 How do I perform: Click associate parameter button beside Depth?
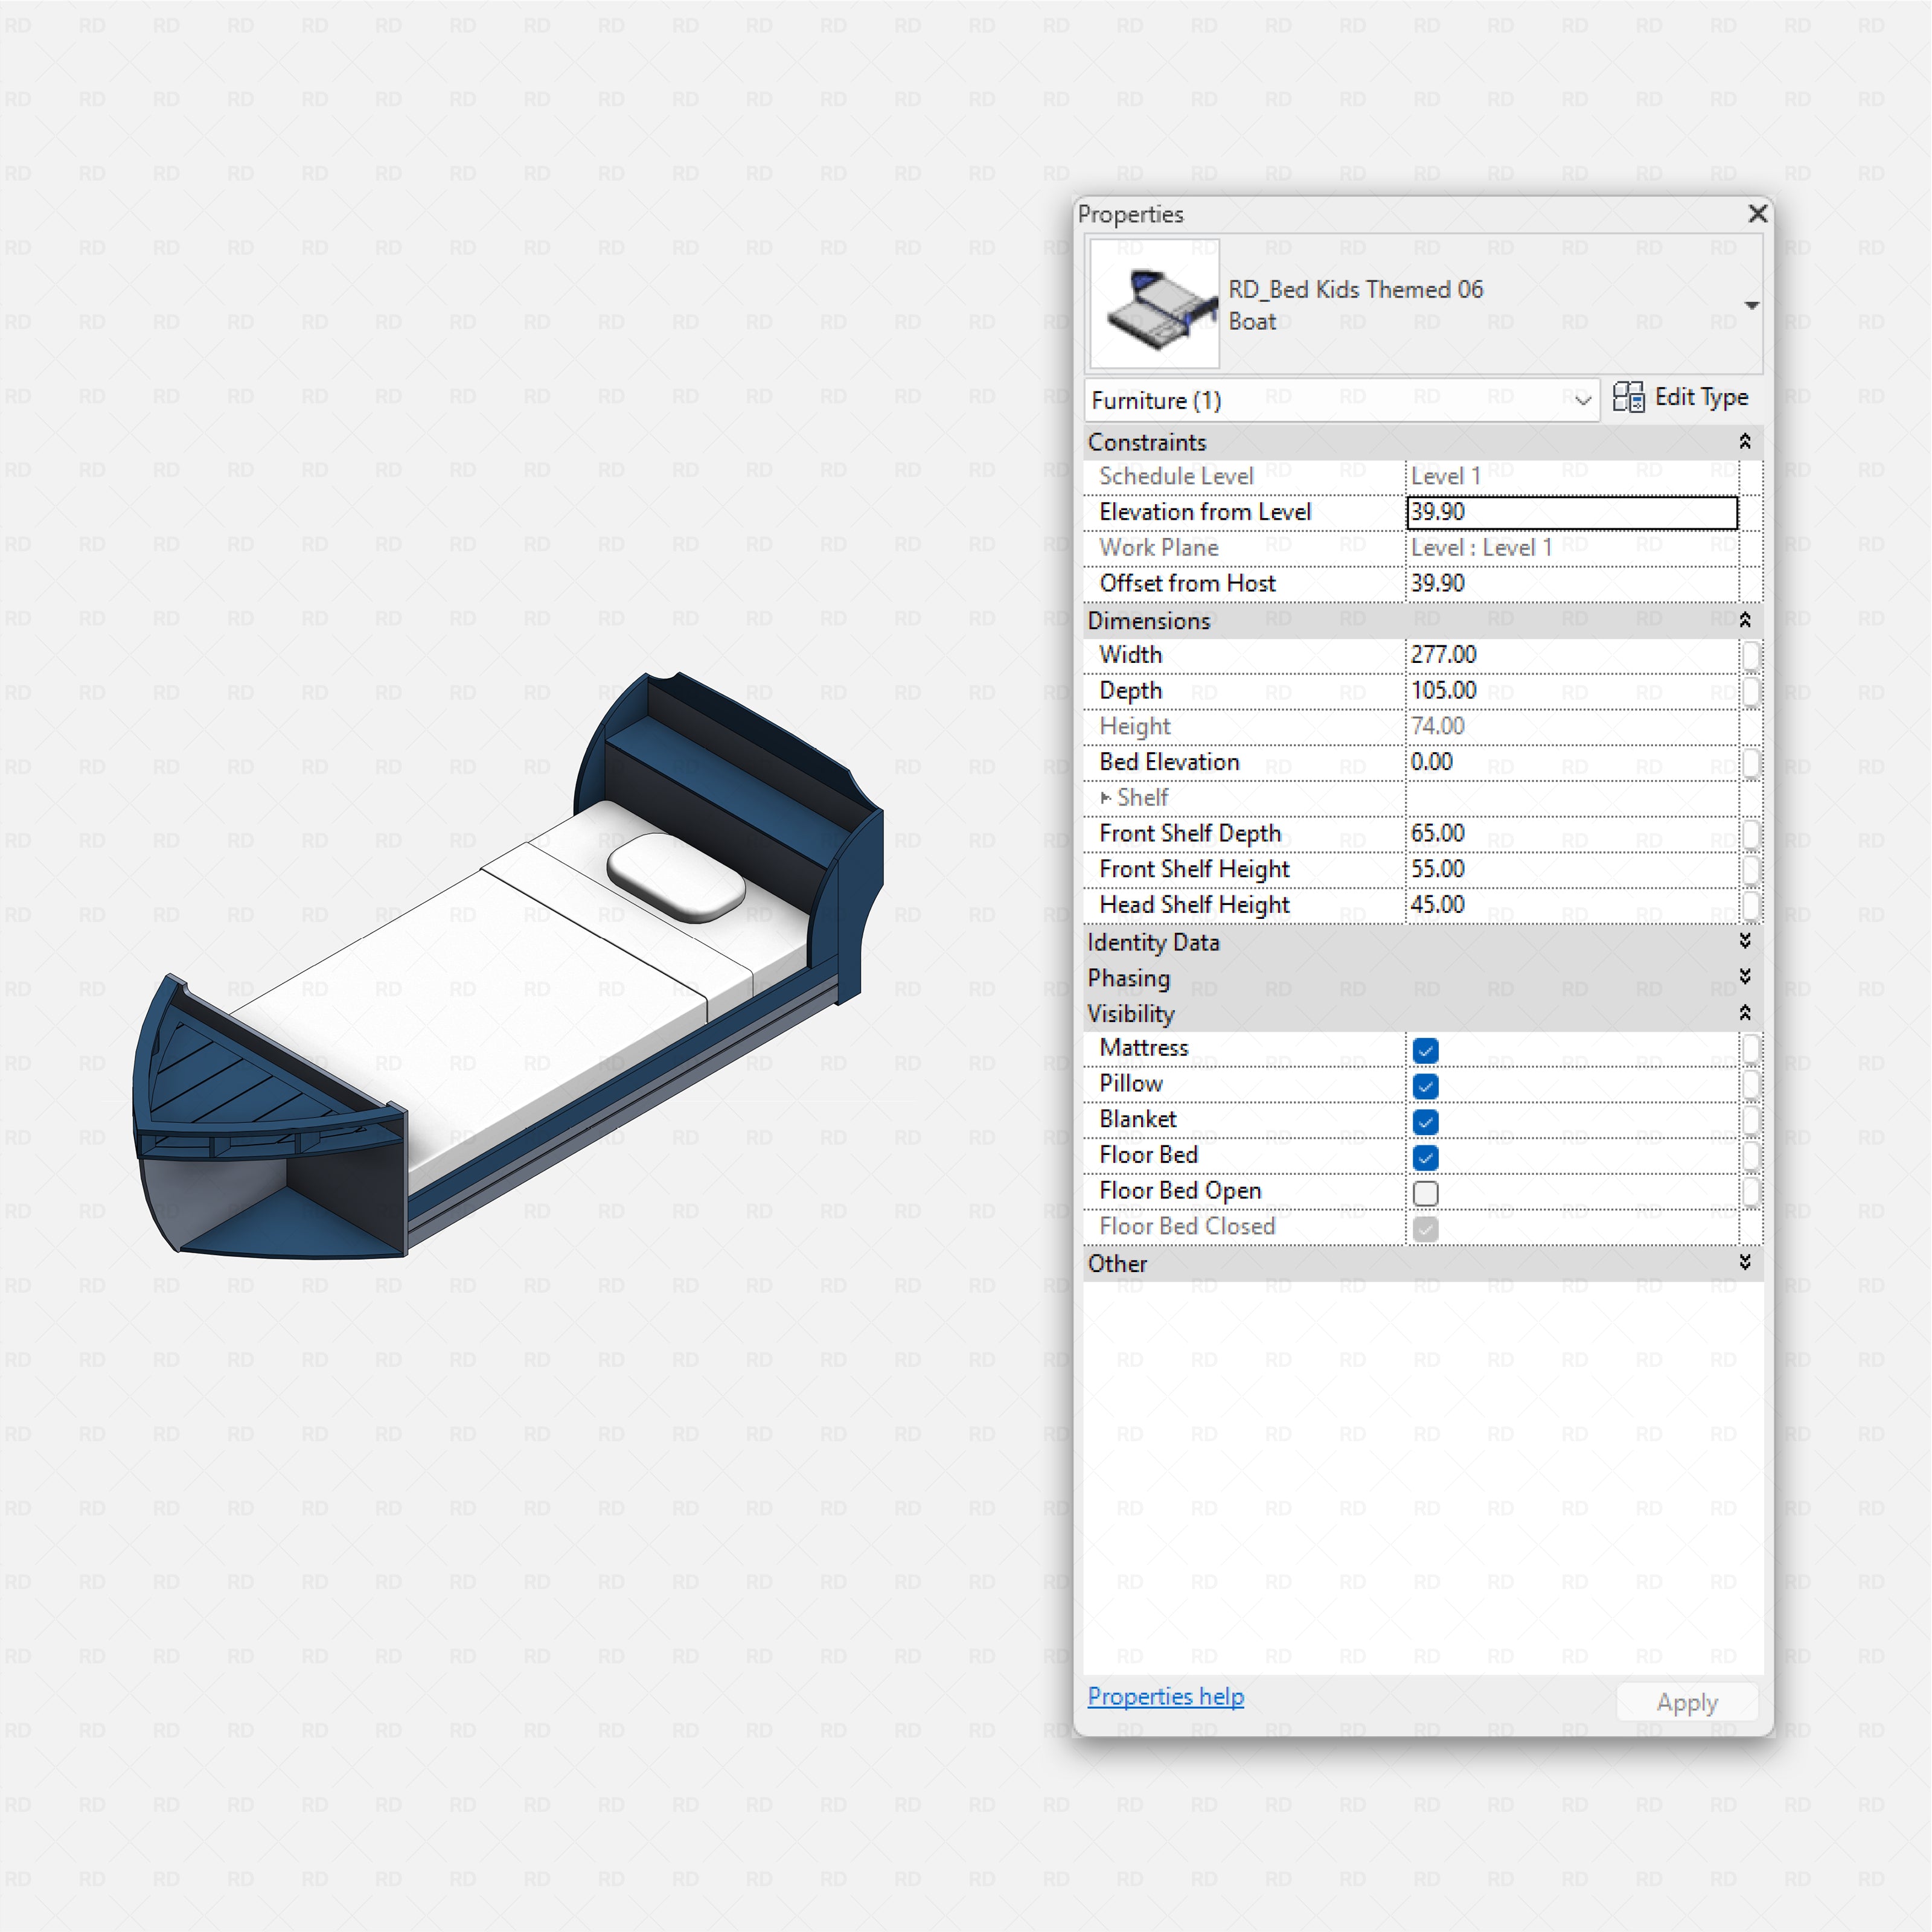tap(1751, 691)
